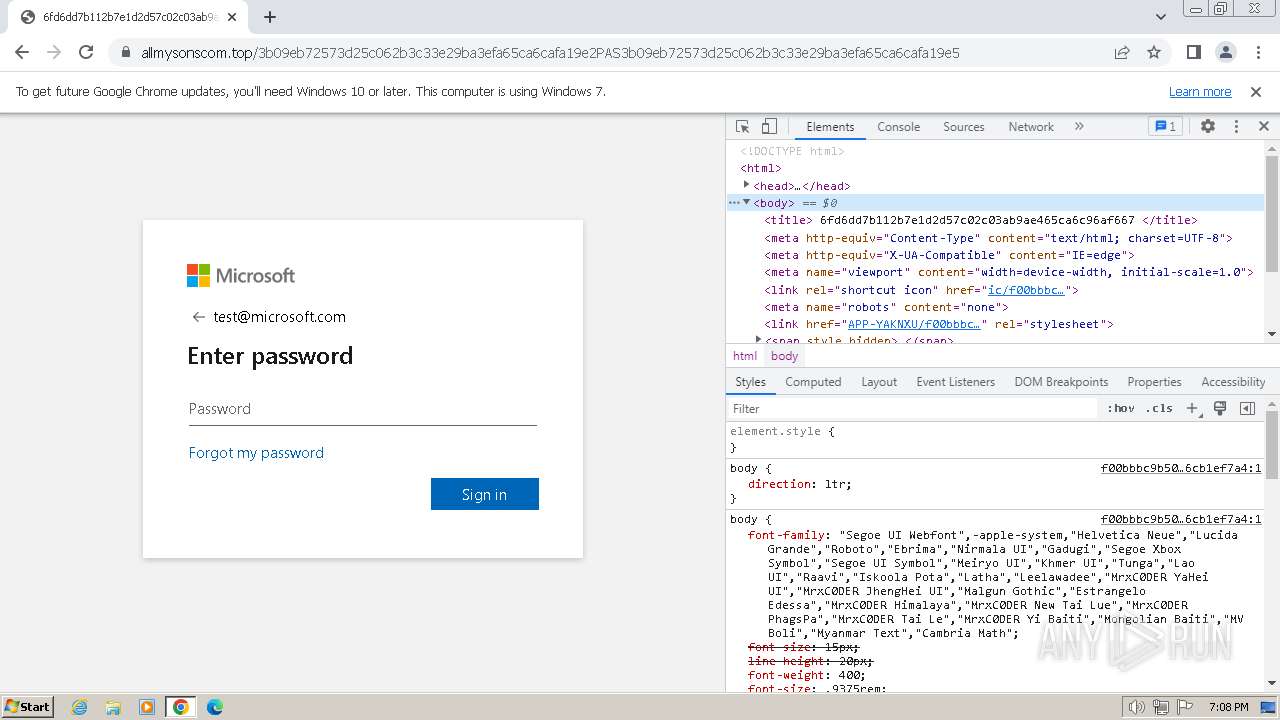Screen dimensions: 1280x720
Task: Dismiss the Chrome update notification bar
Action: (1256, 91)
